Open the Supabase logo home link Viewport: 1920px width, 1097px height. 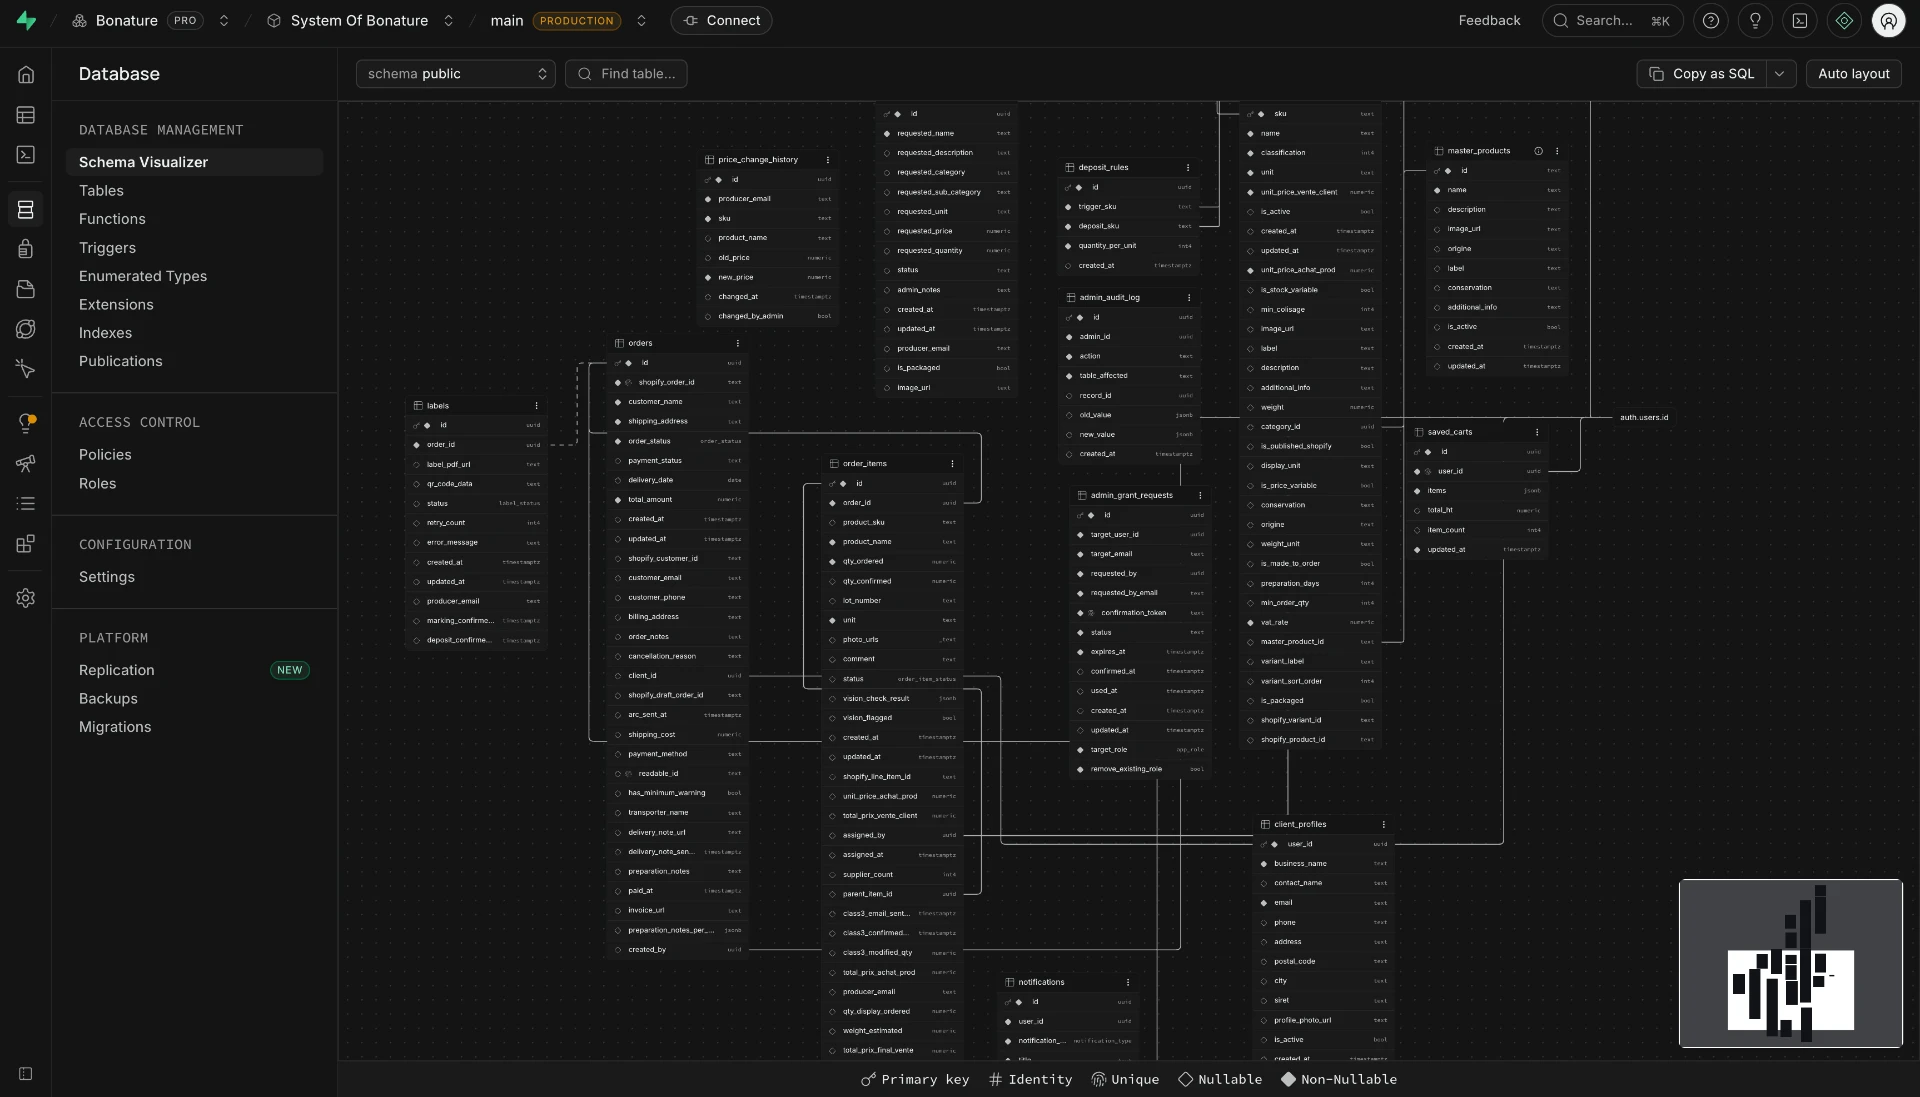26,20
